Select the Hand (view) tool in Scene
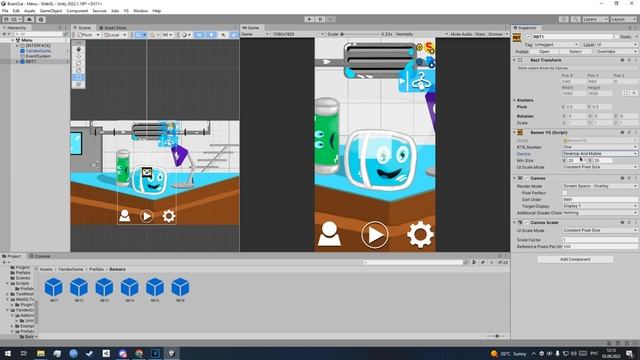This screenshot has height=360, width=640. tap(78, 49)
